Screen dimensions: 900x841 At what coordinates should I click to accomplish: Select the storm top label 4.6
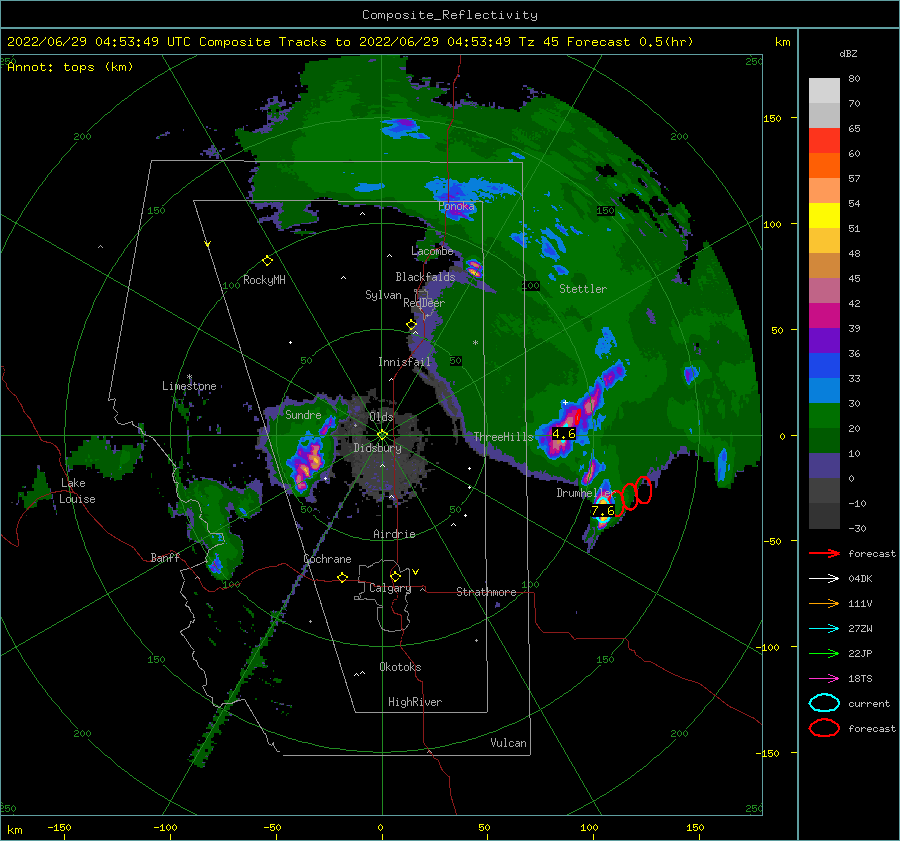(564, 434)
